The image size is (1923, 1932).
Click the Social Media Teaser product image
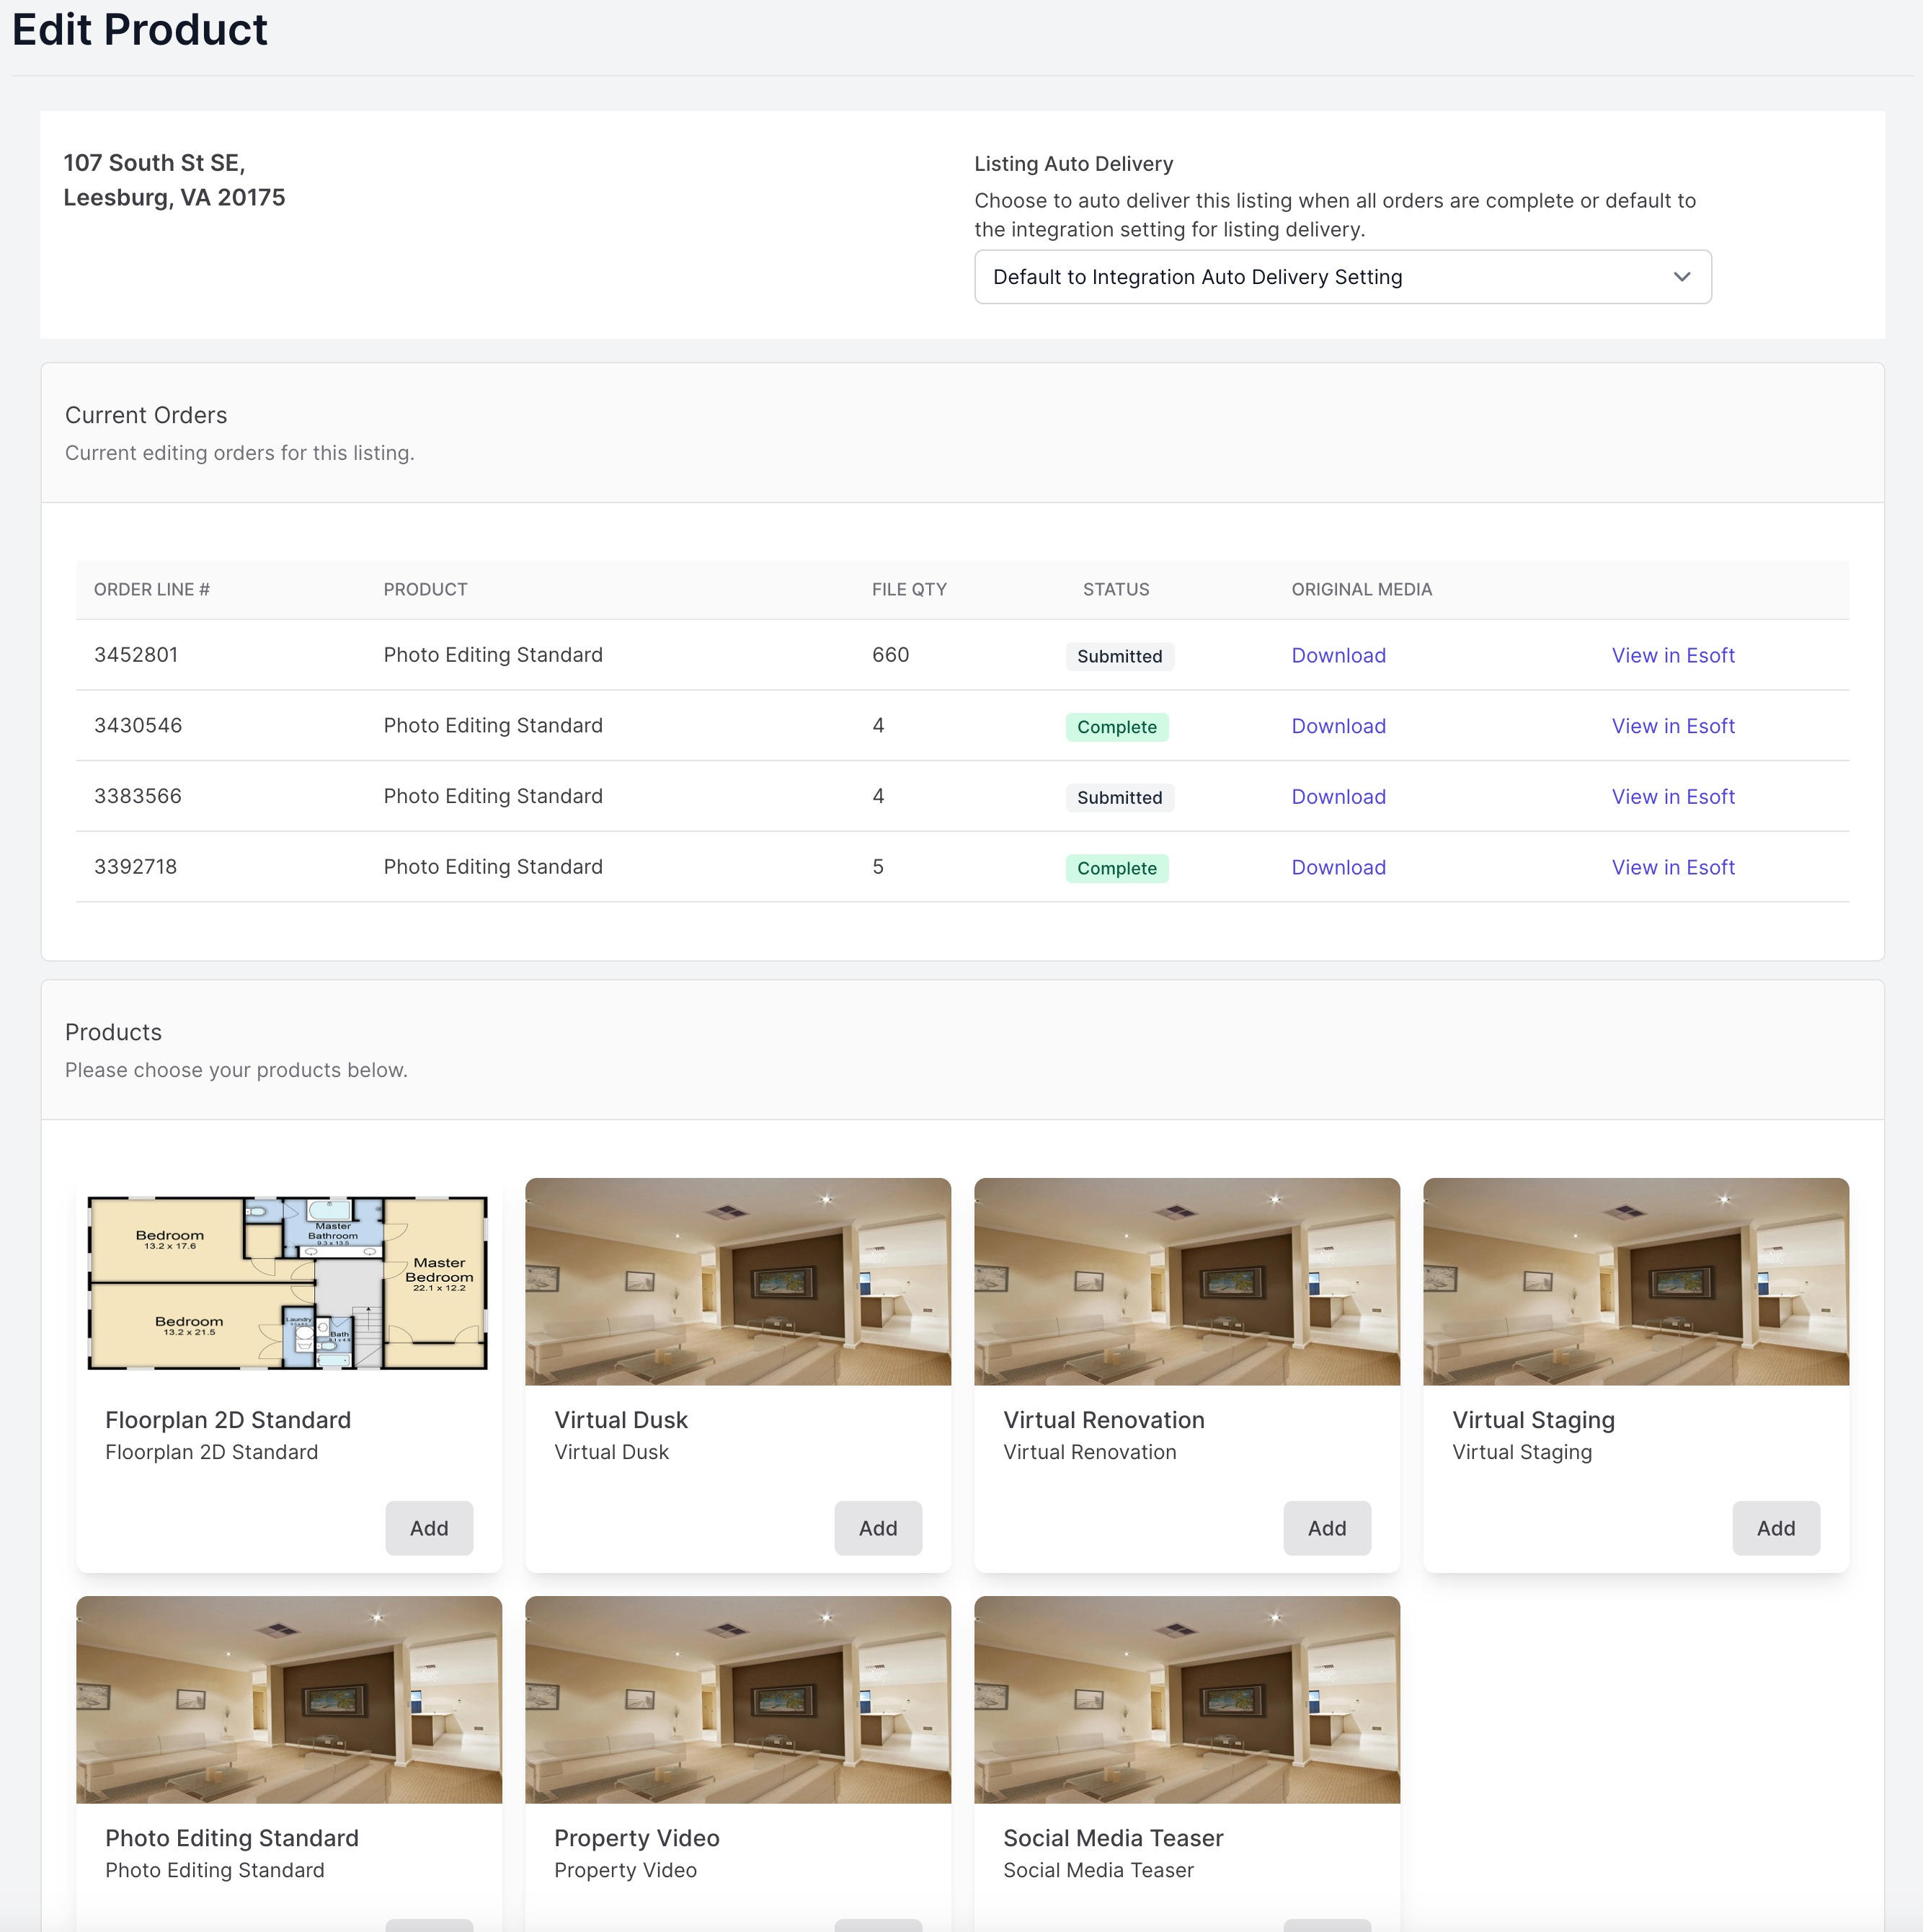click(x=1186, y=1700)
